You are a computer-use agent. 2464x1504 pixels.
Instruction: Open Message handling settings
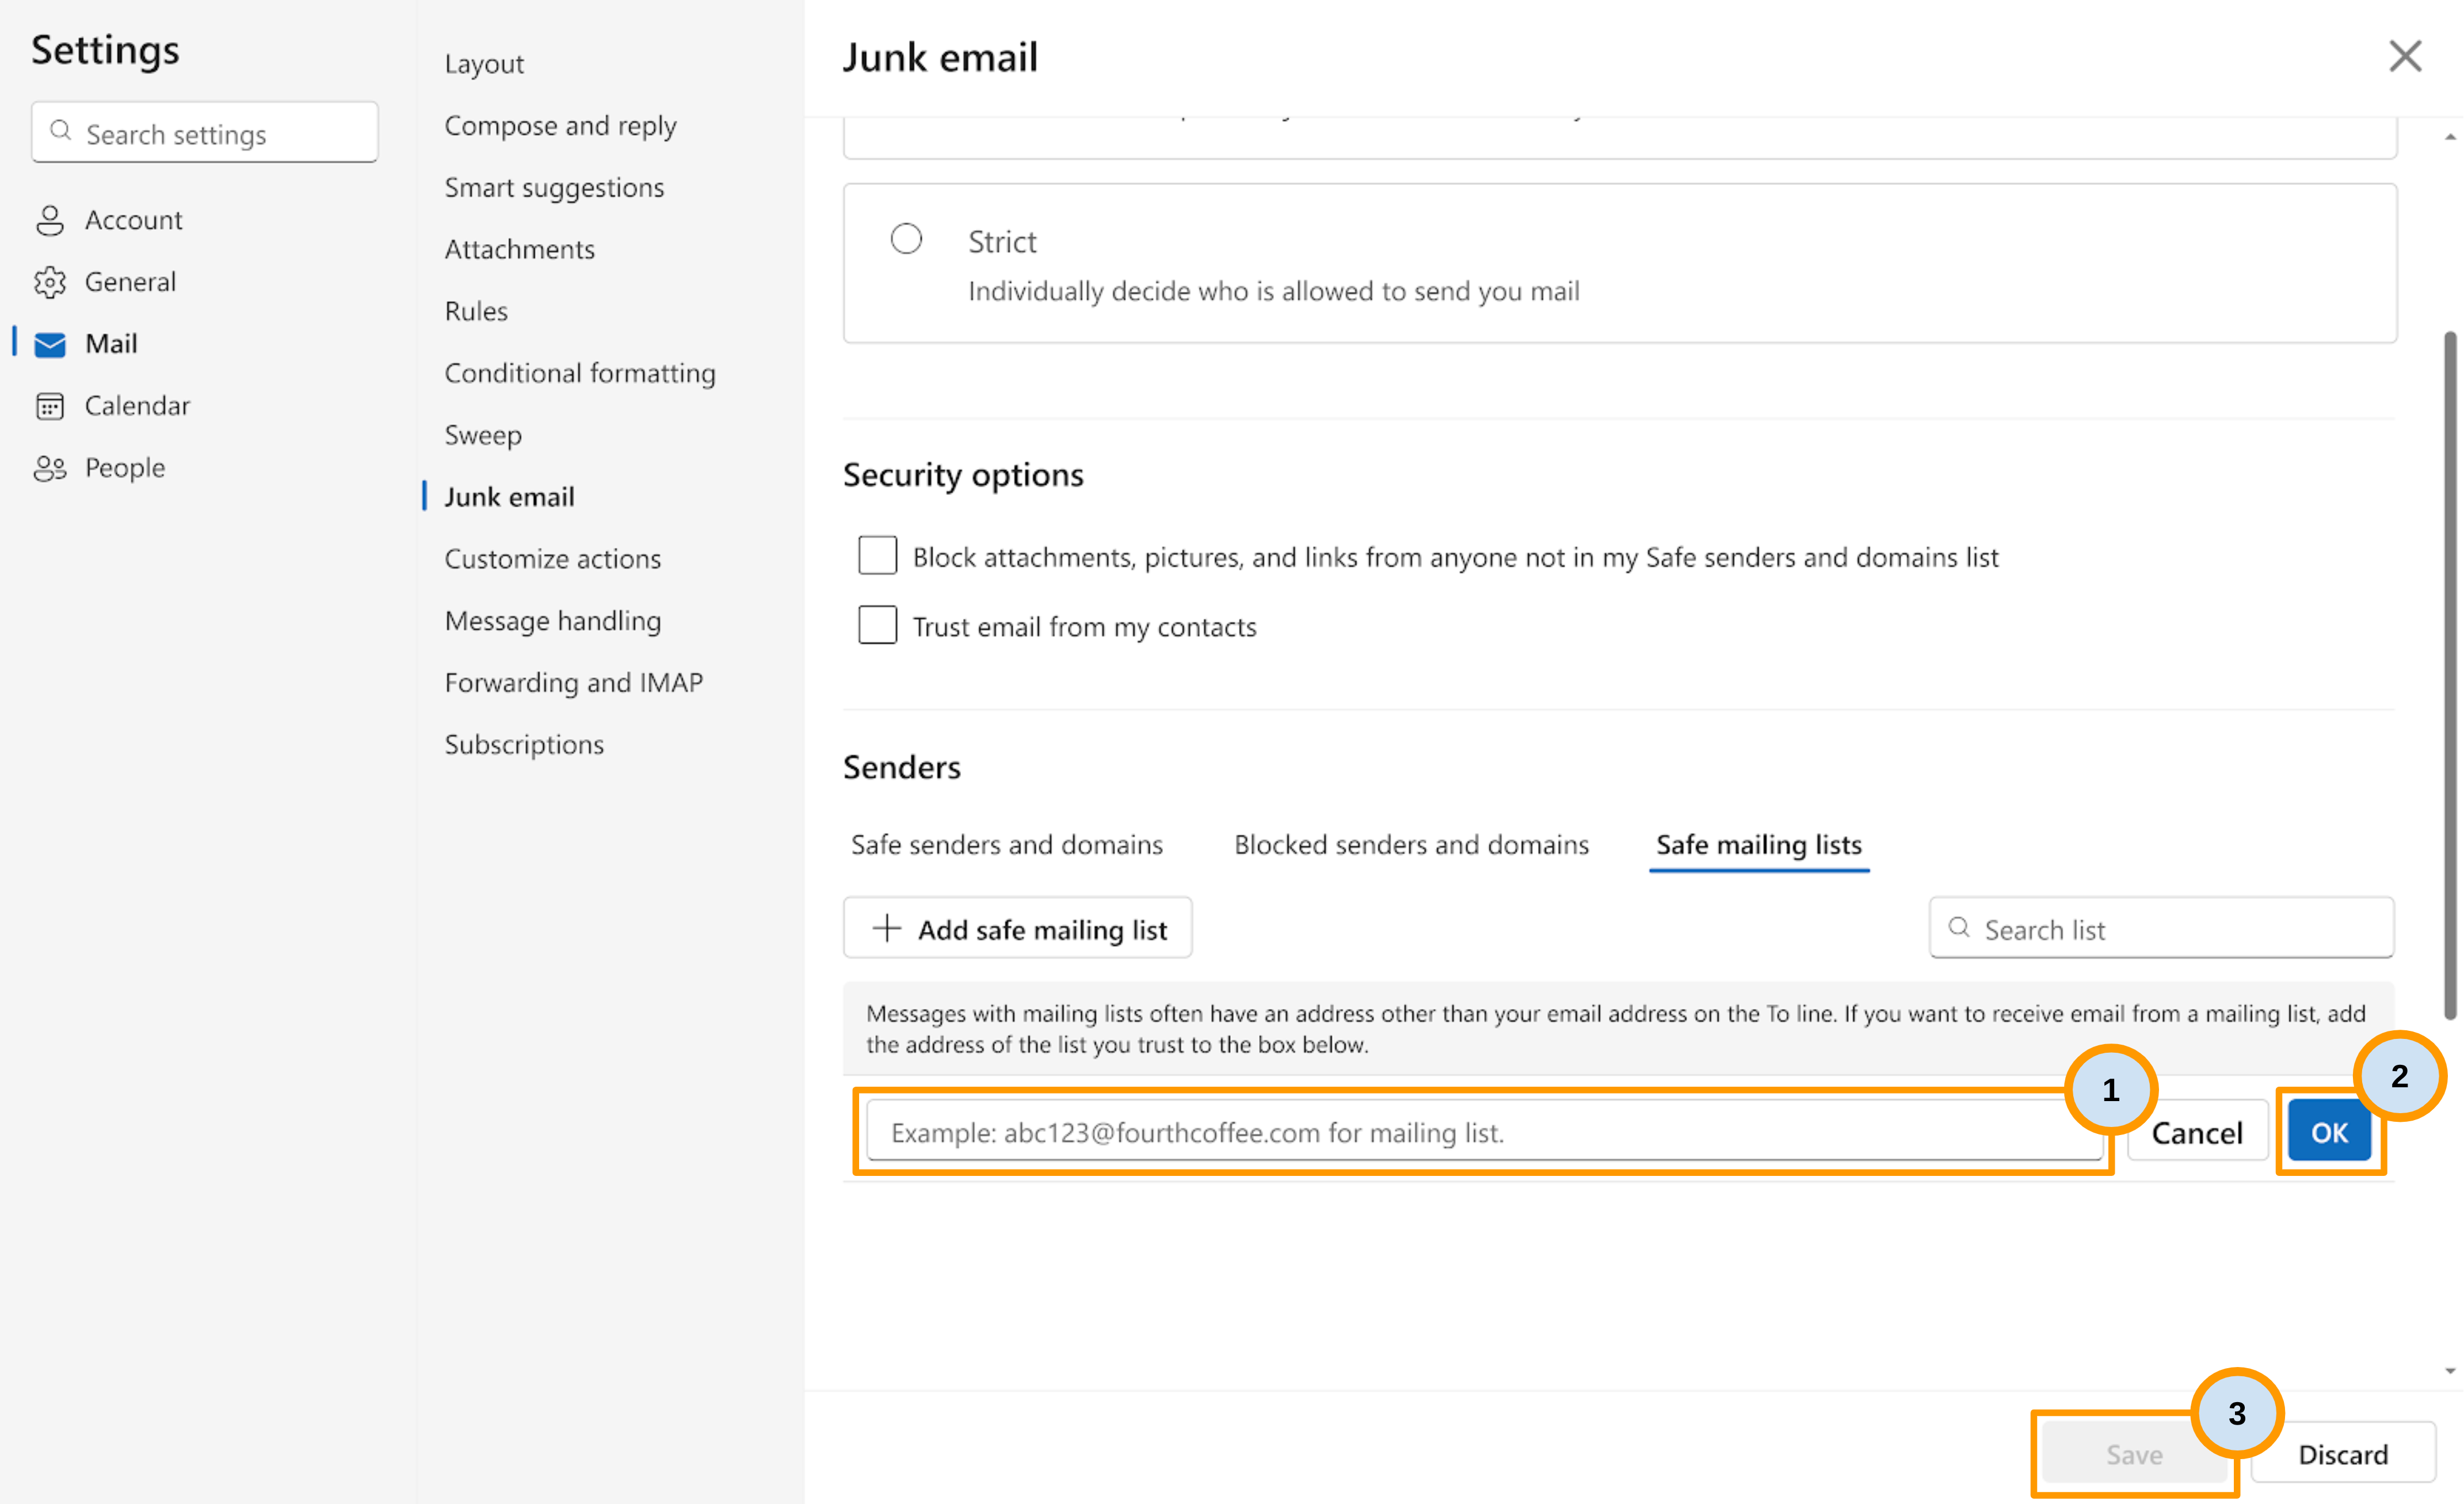(x=552, y=621)
